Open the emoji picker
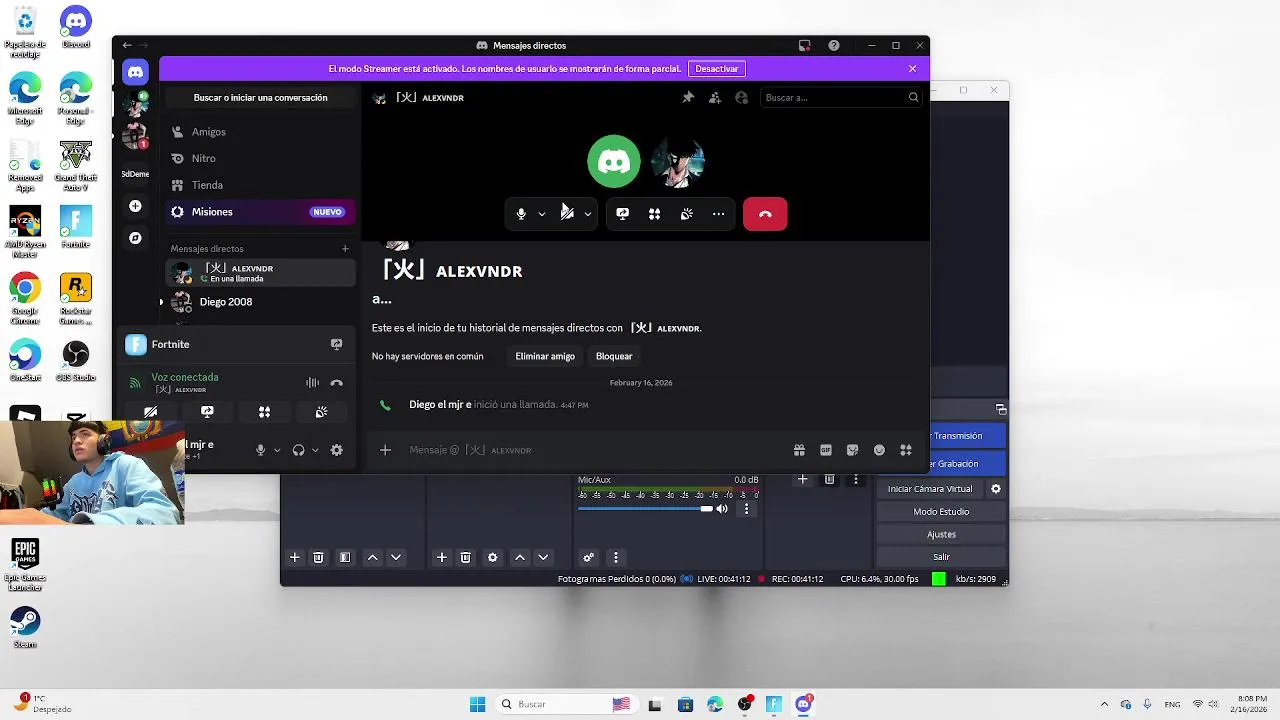Viewport: 1280px width, 720px height. pos(879,450)
